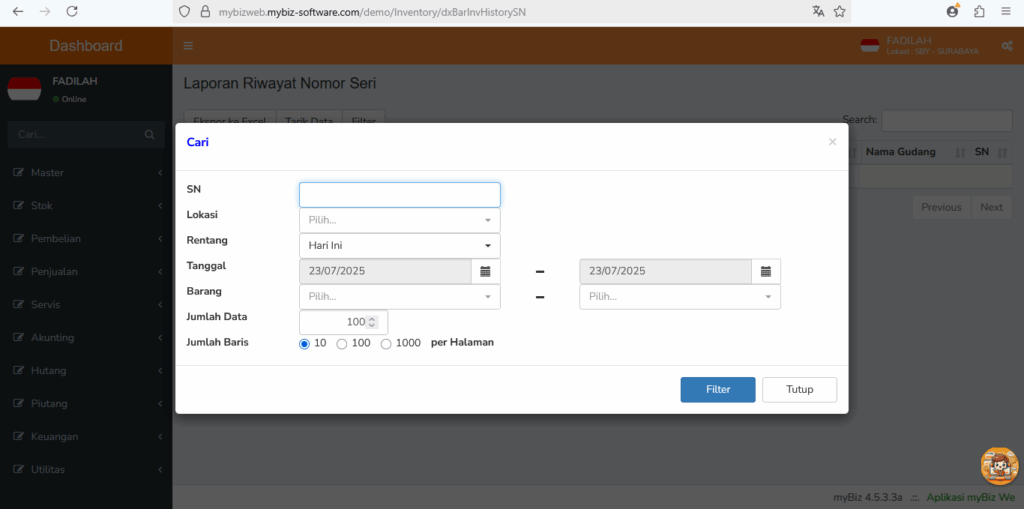
Task: Click the translate page icon
Action: [x=818, y=11]
